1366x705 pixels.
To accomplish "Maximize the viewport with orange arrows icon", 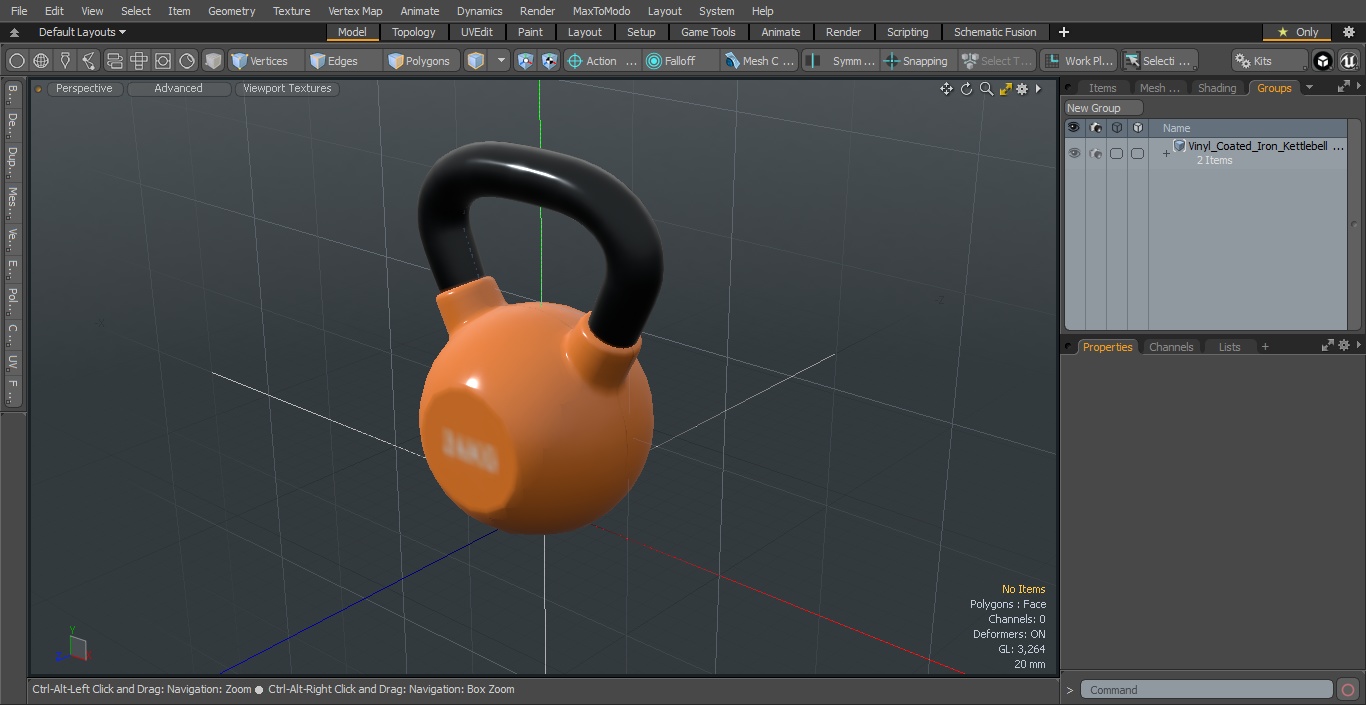I will pos(1006,89).
